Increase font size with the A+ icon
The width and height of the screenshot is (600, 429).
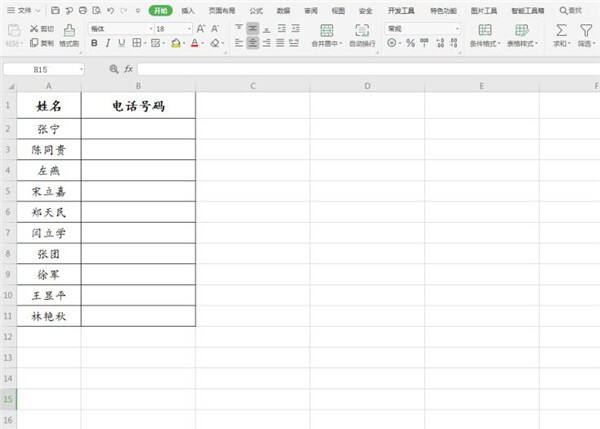point(201,29)
